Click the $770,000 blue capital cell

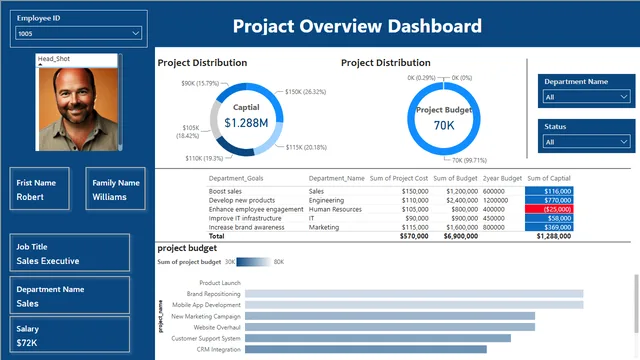549,200
